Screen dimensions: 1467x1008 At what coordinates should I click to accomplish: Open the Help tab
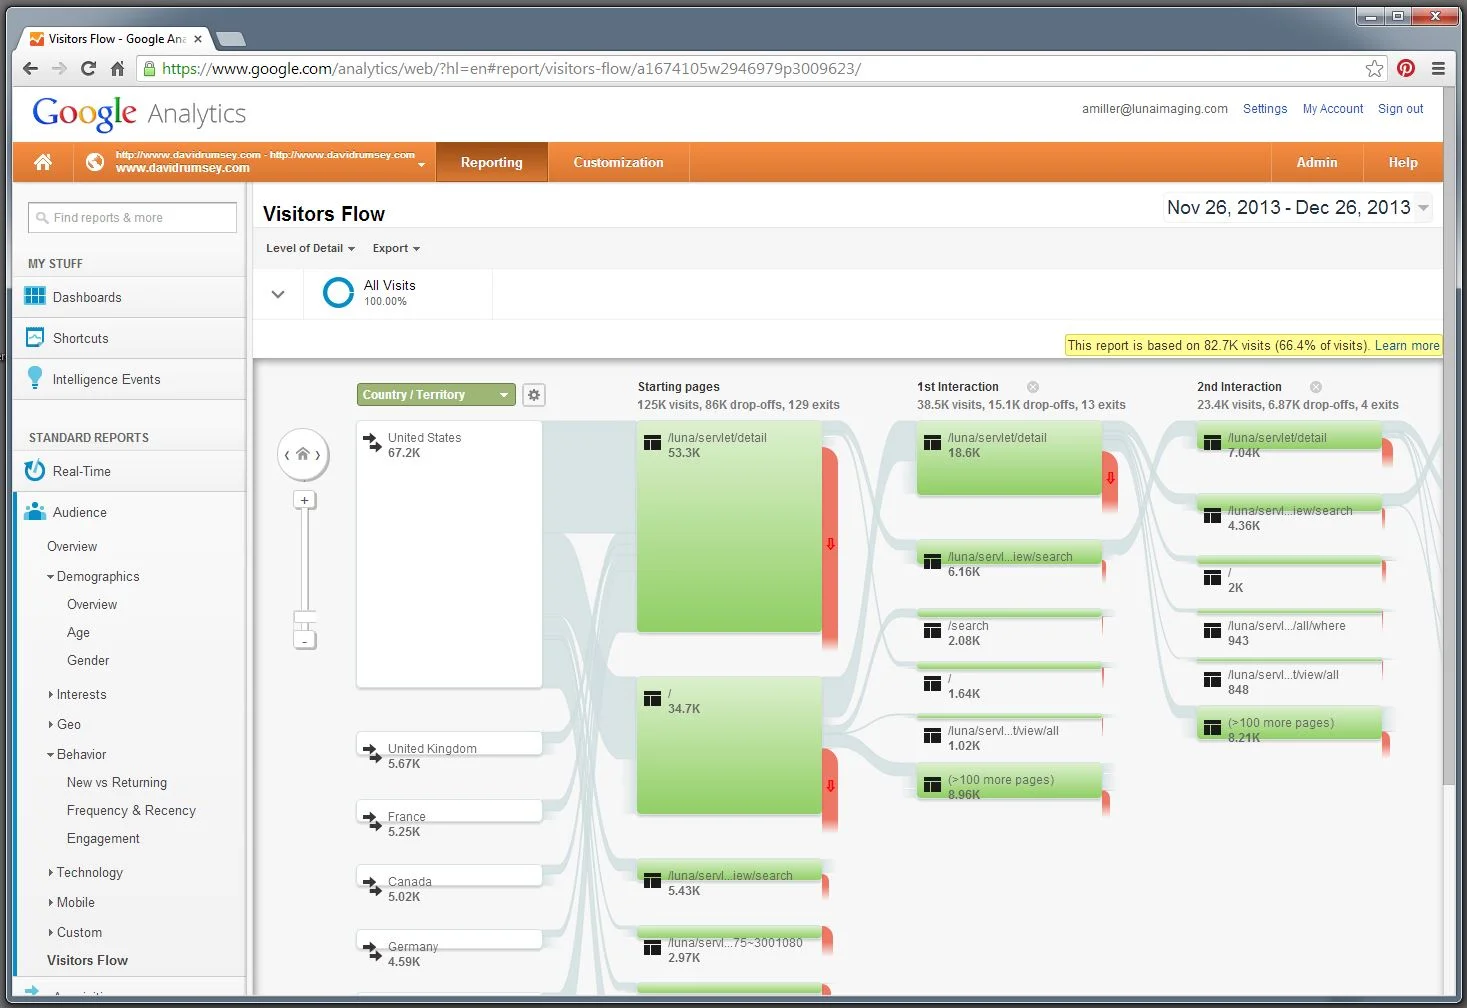point(1403,162)
